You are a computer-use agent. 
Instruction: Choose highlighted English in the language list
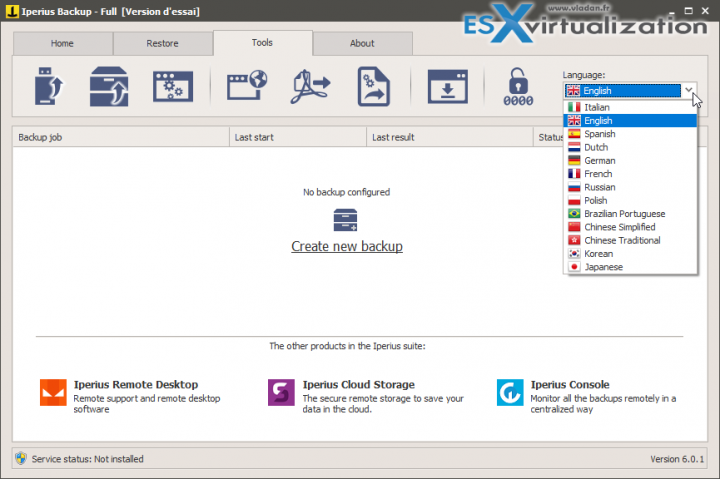[x=630, y=120]
